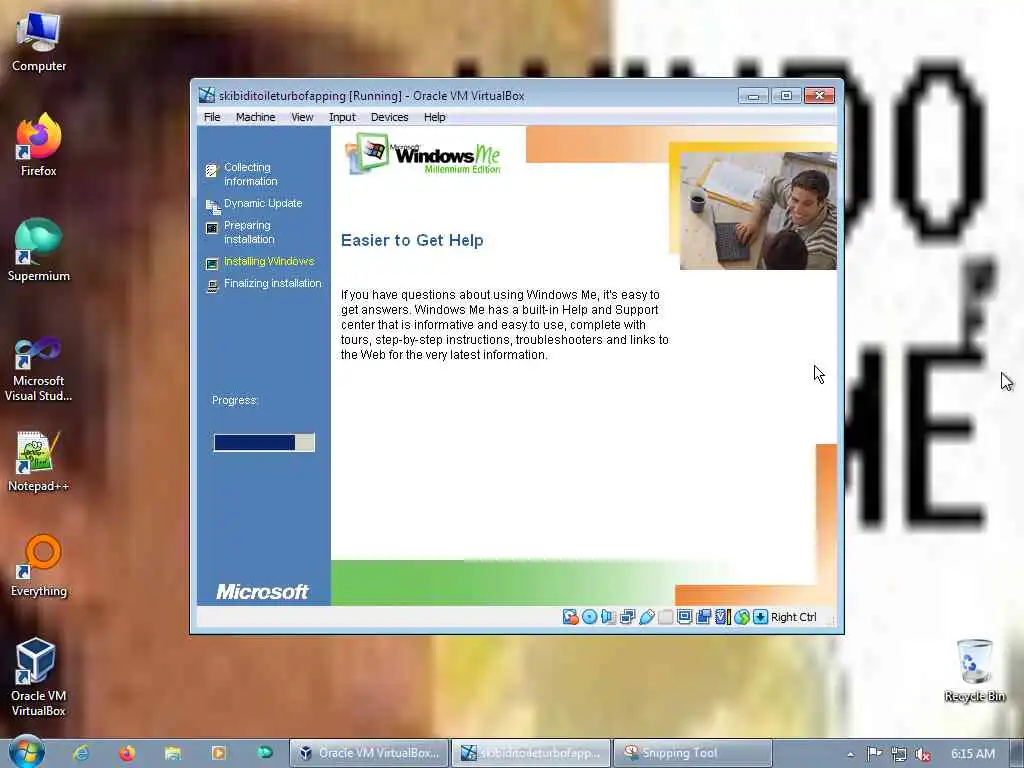Switch to Oracle VM VirtualBox Manager taskbar button
Screen dimensions: 1024x768
click(370, 753)
